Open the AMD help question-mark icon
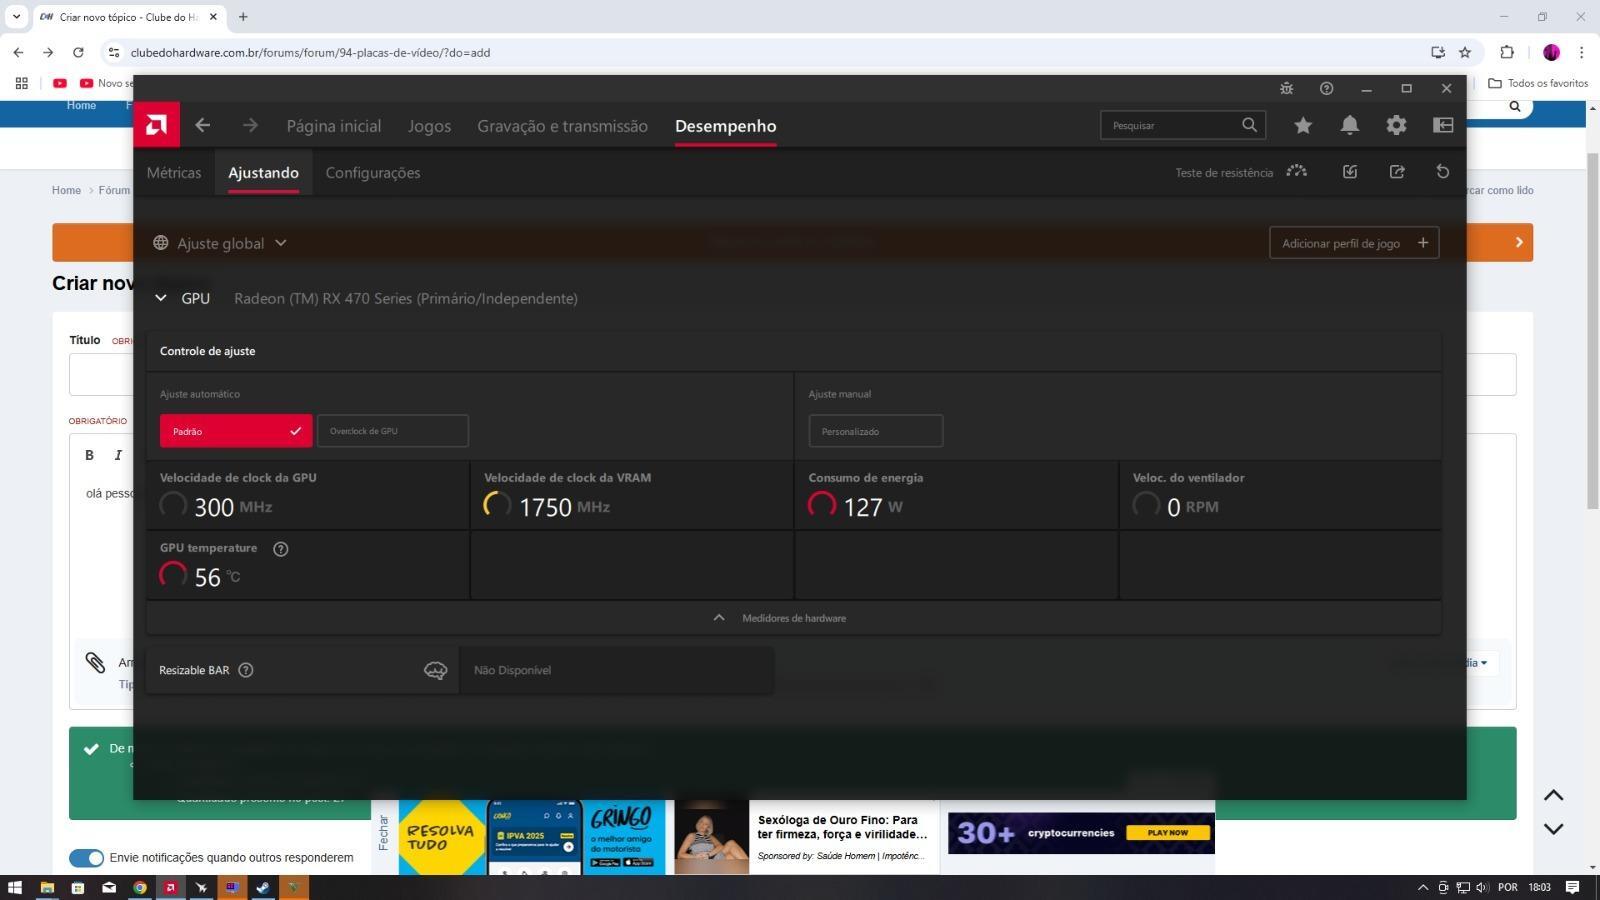1600x900 pixels. (x=1326, y=88)
